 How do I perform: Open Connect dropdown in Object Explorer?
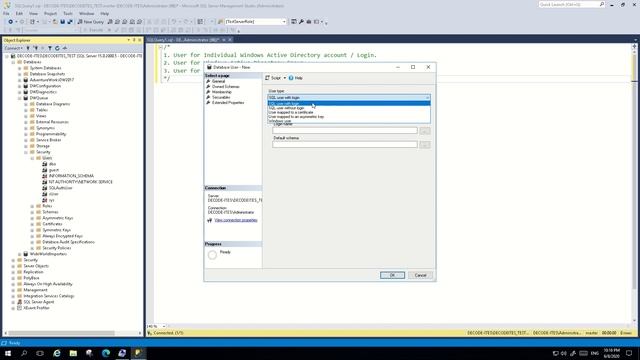(13, 48)
